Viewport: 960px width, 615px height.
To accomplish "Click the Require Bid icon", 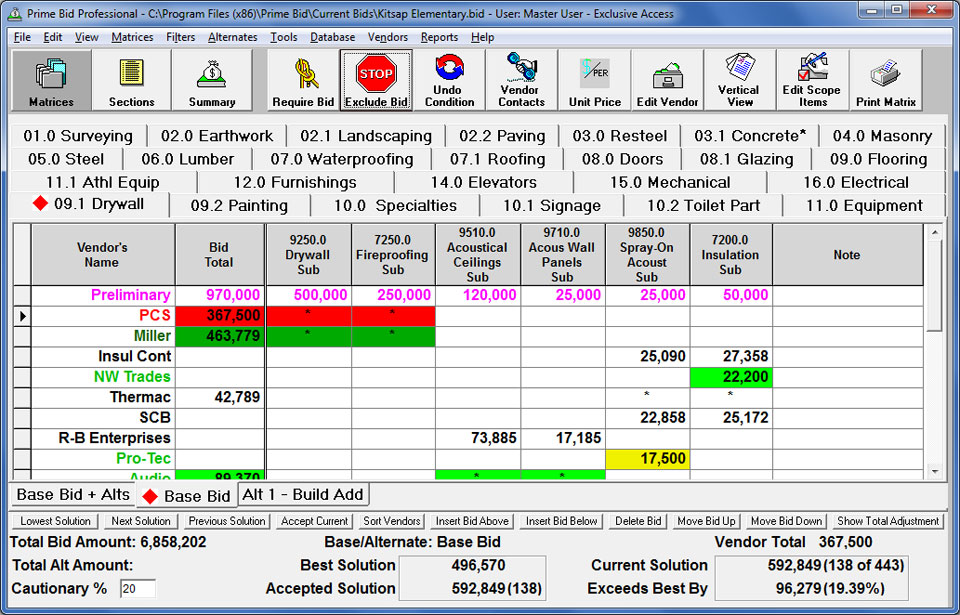I will [303, 80].
